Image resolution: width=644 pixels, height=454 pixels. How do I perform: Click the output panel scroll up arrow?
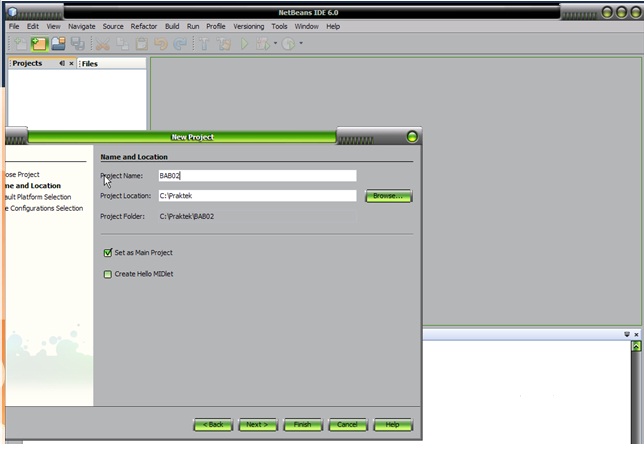click(636, 346)
